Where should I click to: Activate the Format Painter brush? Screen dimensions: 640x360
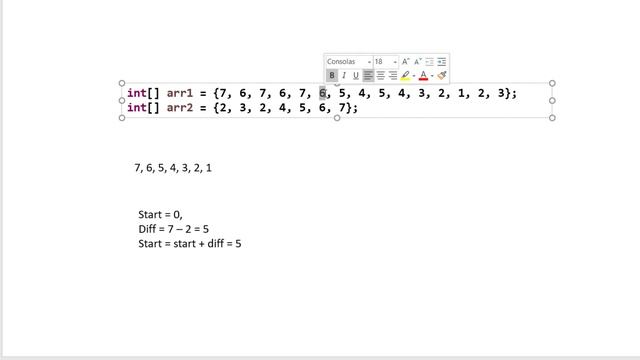(442, 76)
